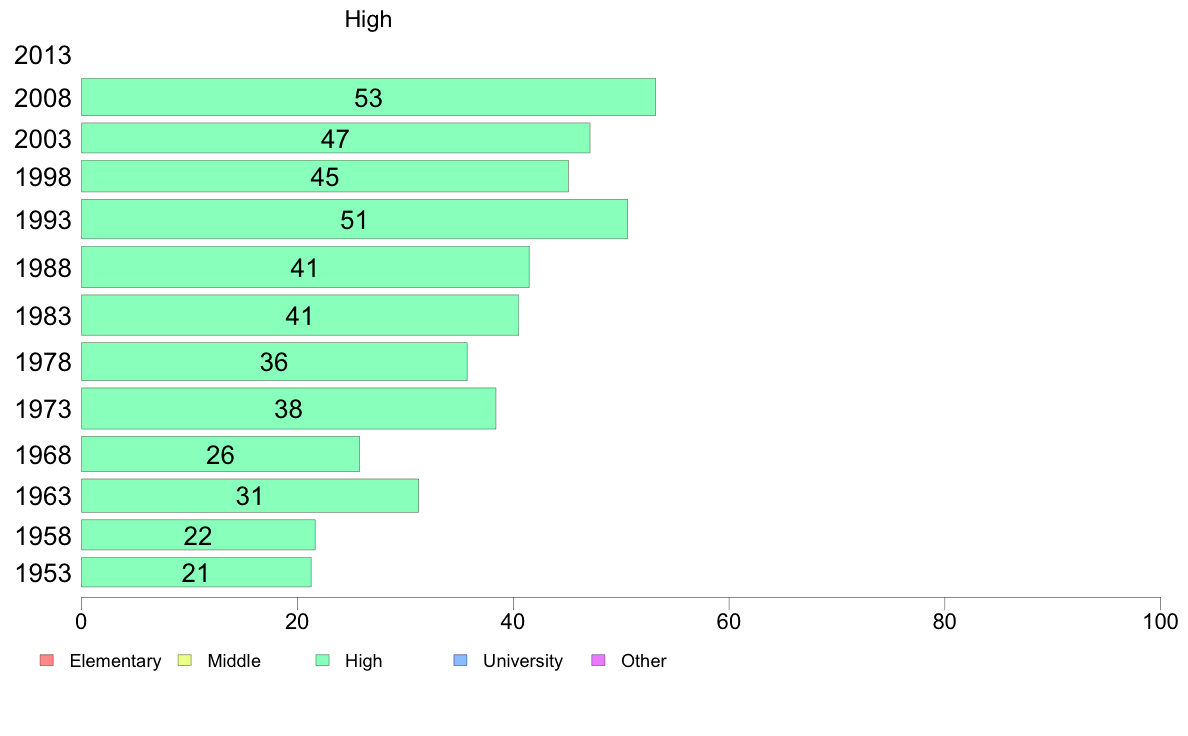Click the 1963 bar showing 31
The image size is (1188, 736).
tap(250, 496)
